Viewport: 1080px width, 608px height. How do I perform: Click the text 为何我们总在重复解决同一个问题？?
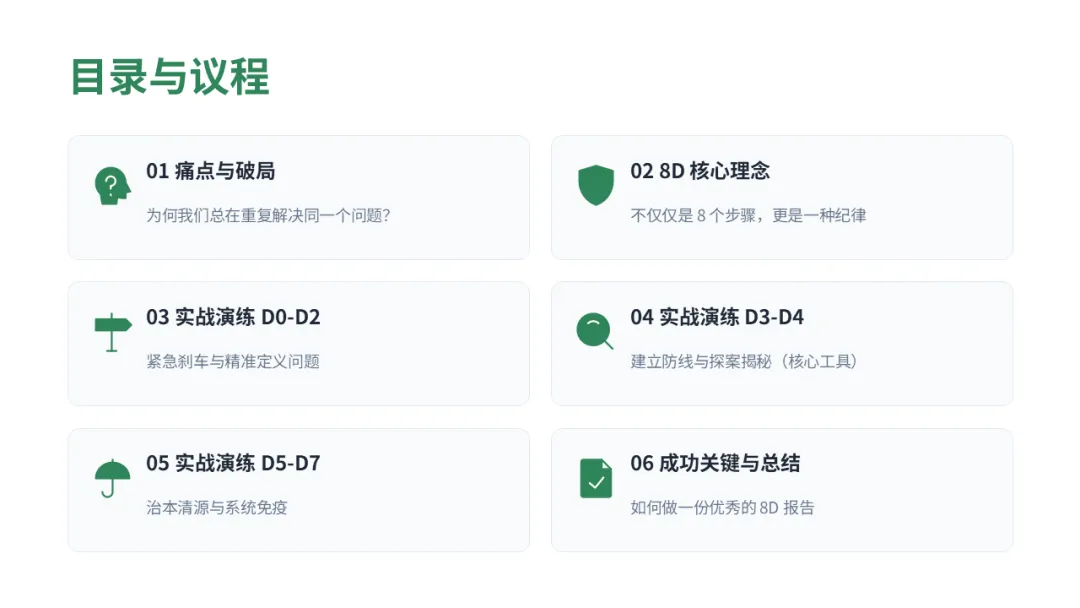268,215
